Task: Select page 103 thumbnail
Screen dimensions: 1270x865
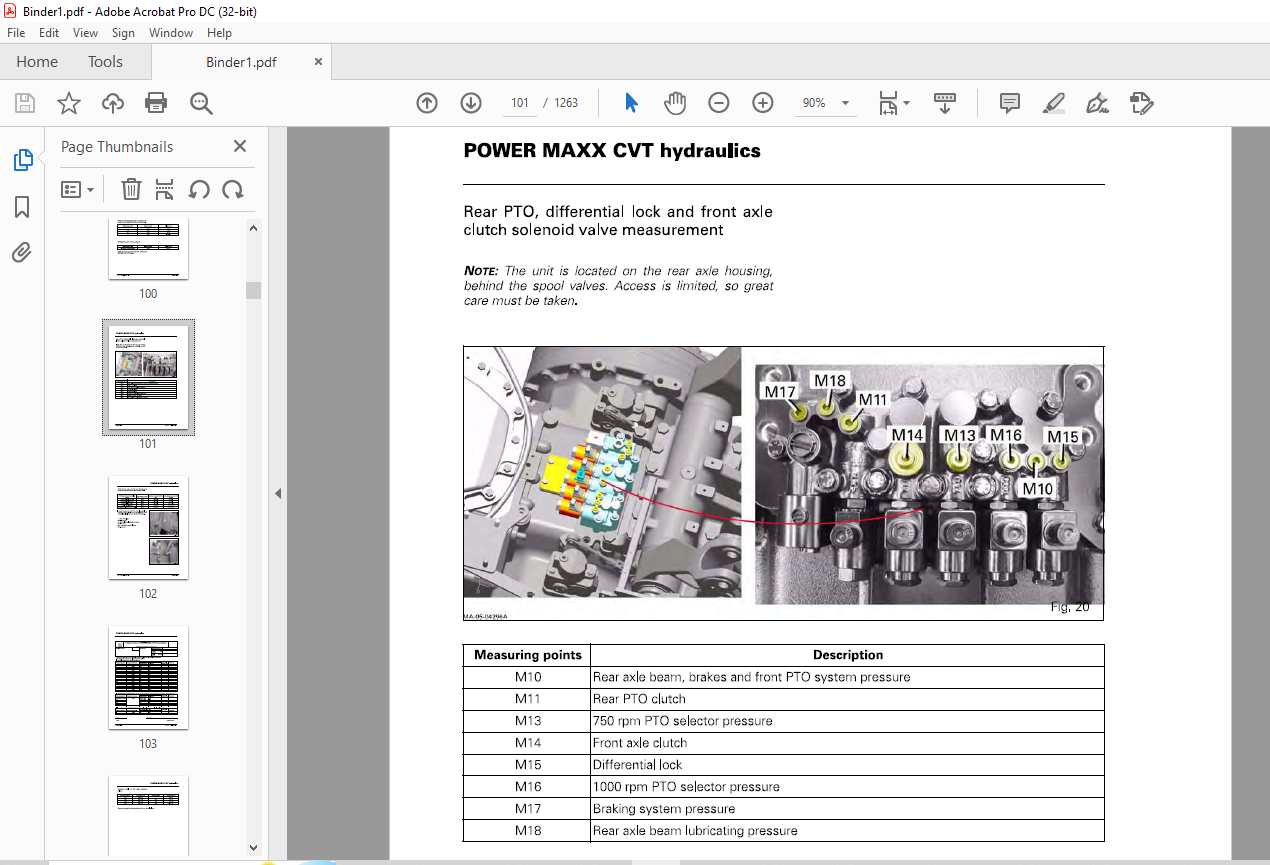Action: click(x=148, y=678)
